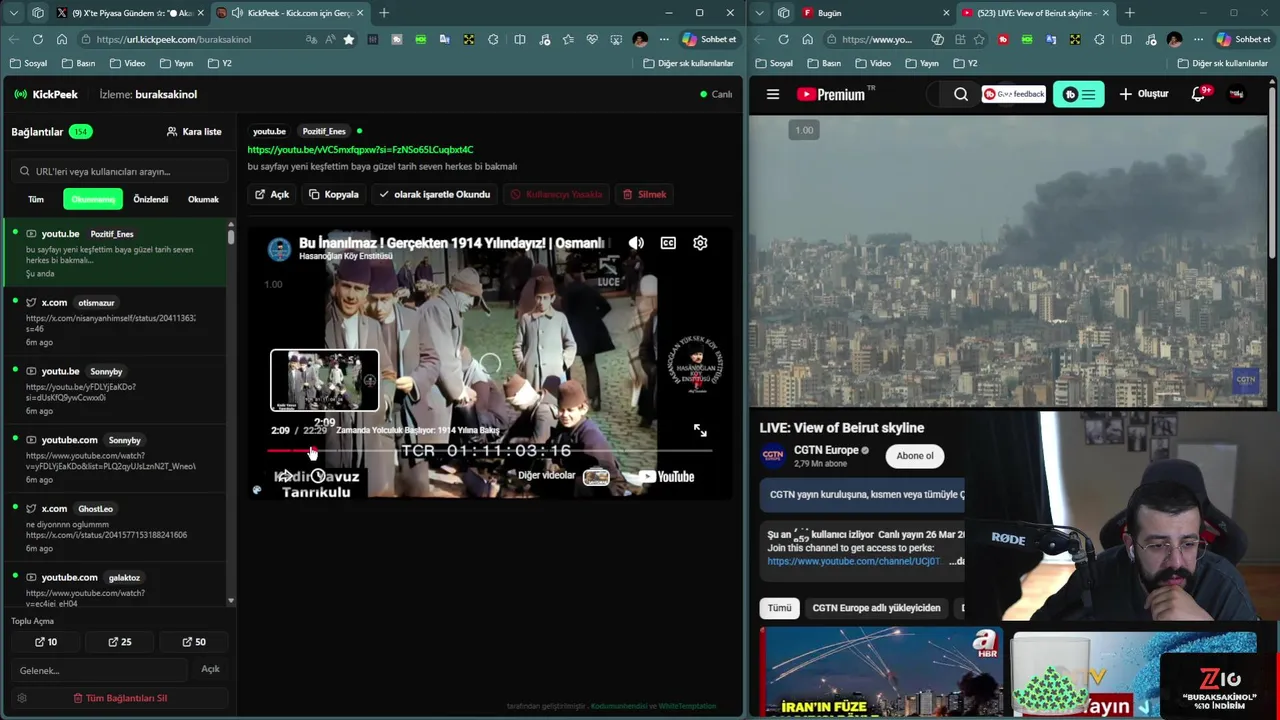Image resolution: width=1280 pixels, height=720 pixels.
Task: Click the Watch later clock icon on player
Action: pyautogui.click(x=317, y=476)
